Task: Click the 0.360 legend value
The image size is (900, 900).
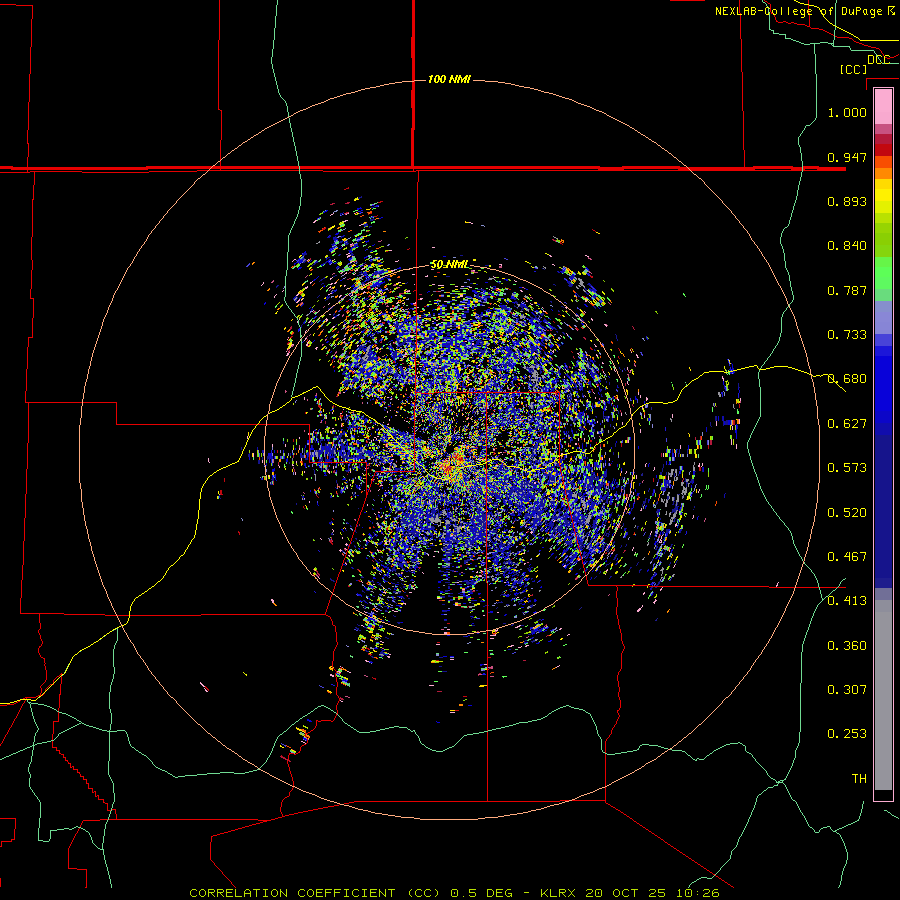Action: [x=847, y=646]
